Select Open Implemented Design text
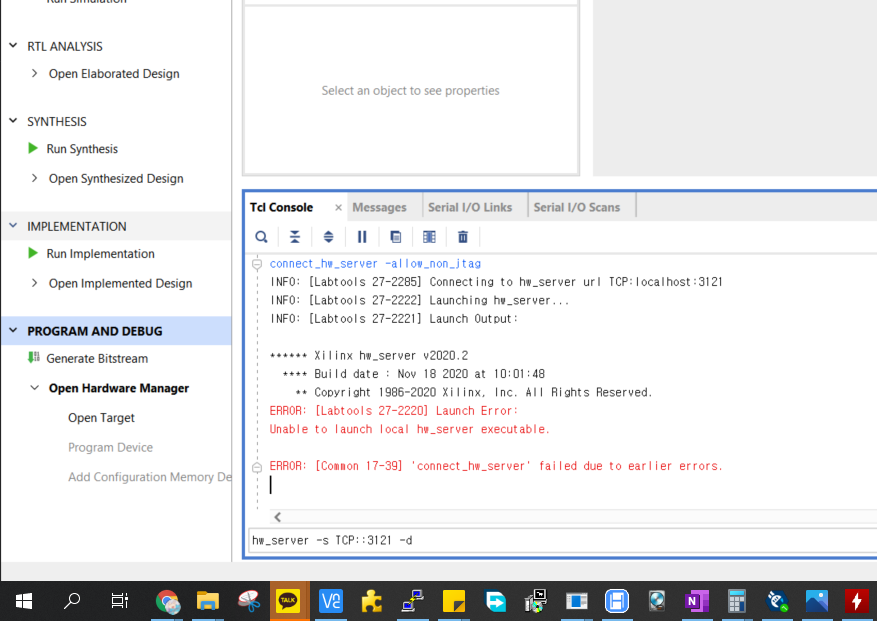877x621 pixels. tap(120, 283)
